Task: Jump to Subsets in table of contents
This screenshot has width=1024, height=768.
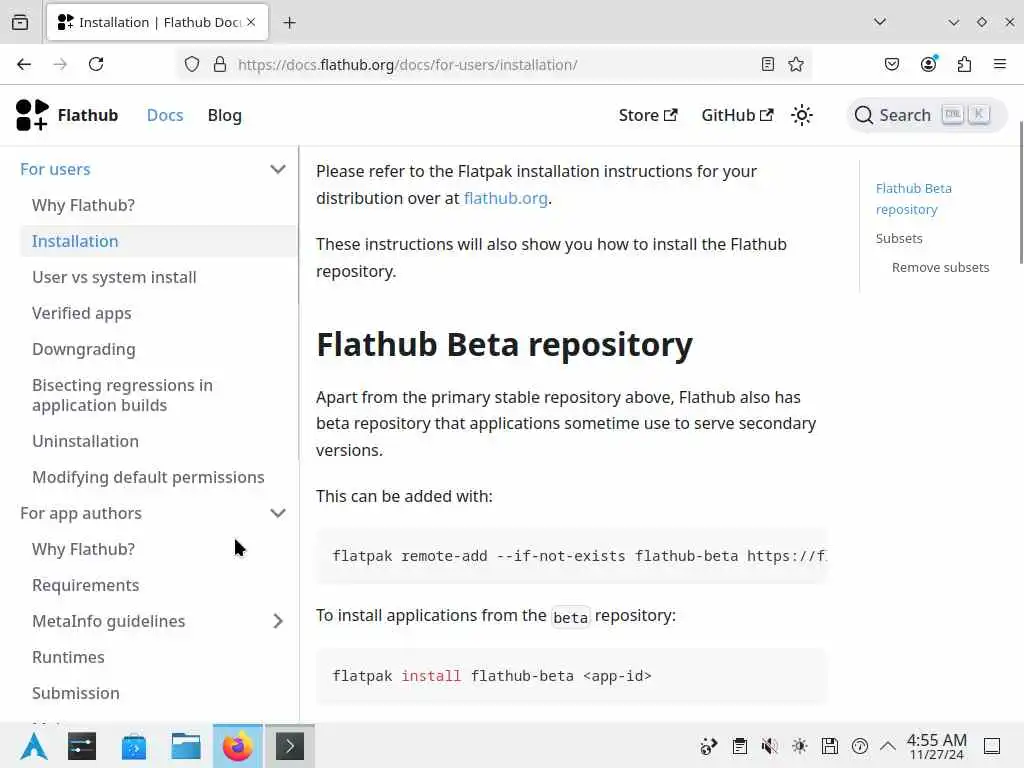Action: [x=899, y=238]
